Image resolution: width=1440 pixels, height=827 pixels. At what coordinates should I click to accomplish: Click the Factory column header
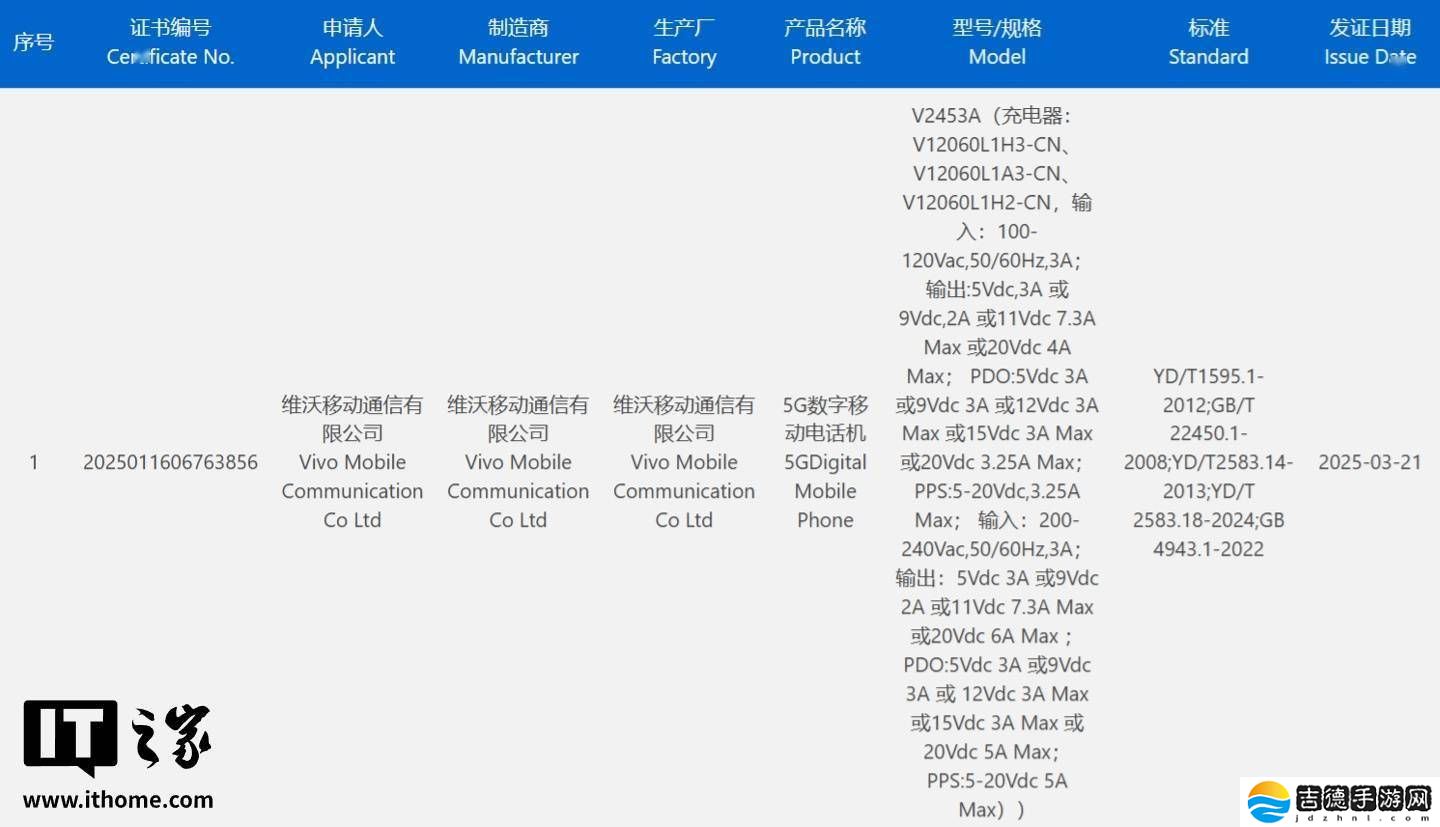coord(684,42)
